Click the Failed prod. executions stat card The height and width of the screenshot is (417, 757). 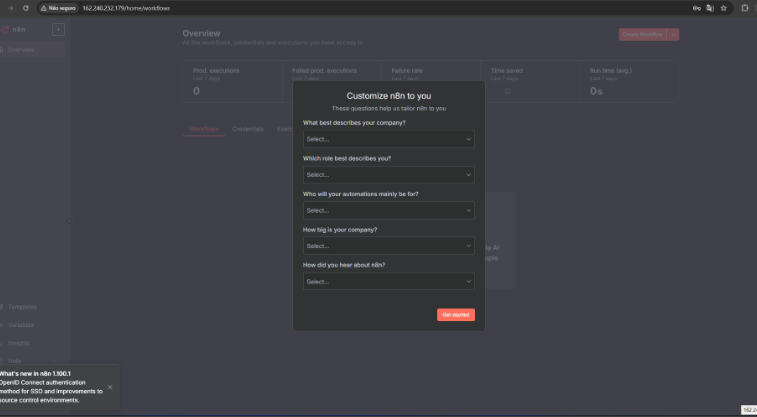332,81
